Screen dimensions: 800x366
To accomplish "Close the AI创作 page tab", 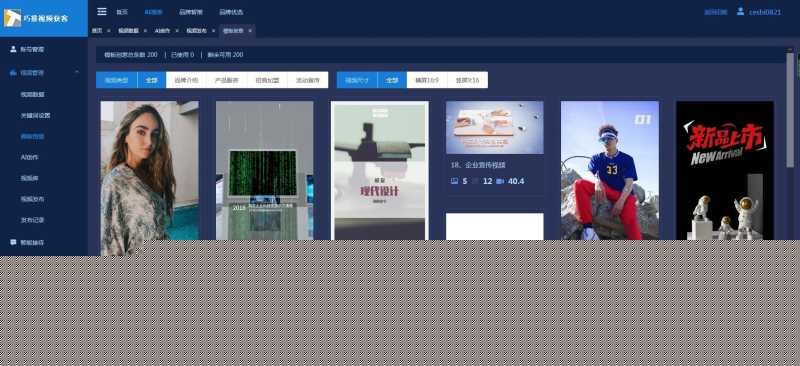I will pos(177,31).
